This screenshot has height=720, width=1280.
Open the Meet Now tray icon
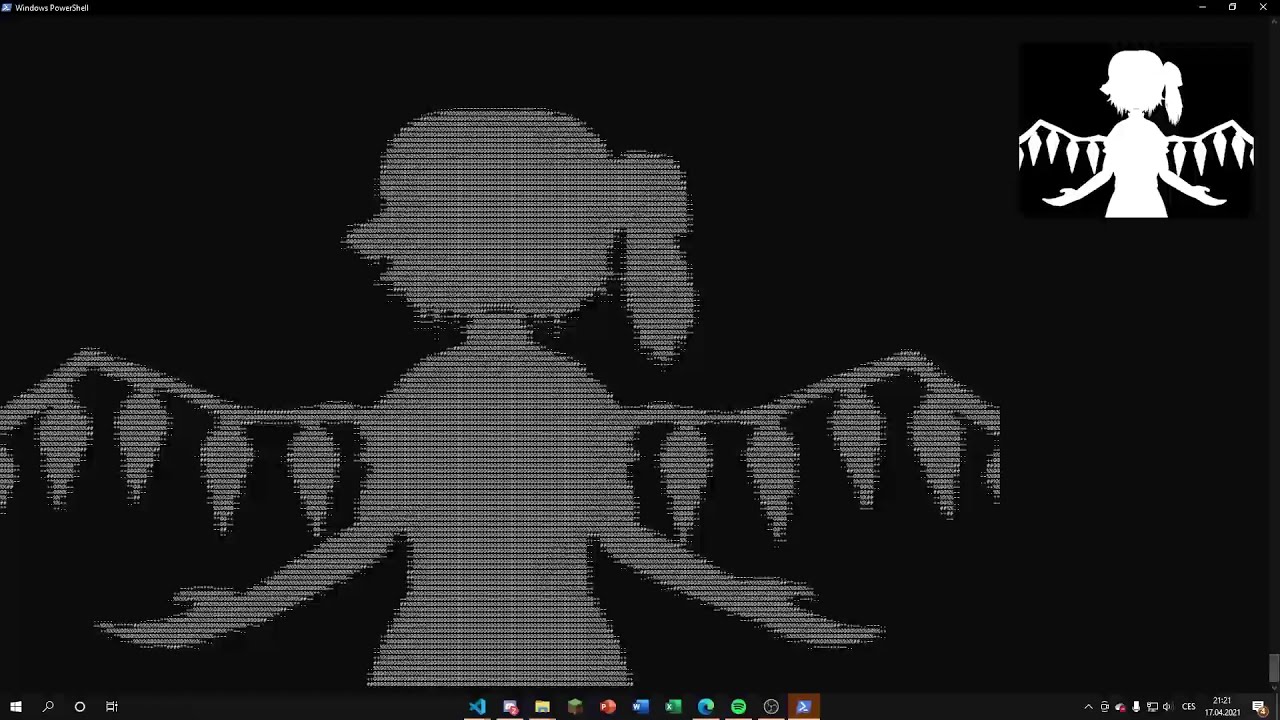(x=1105, y=707)
